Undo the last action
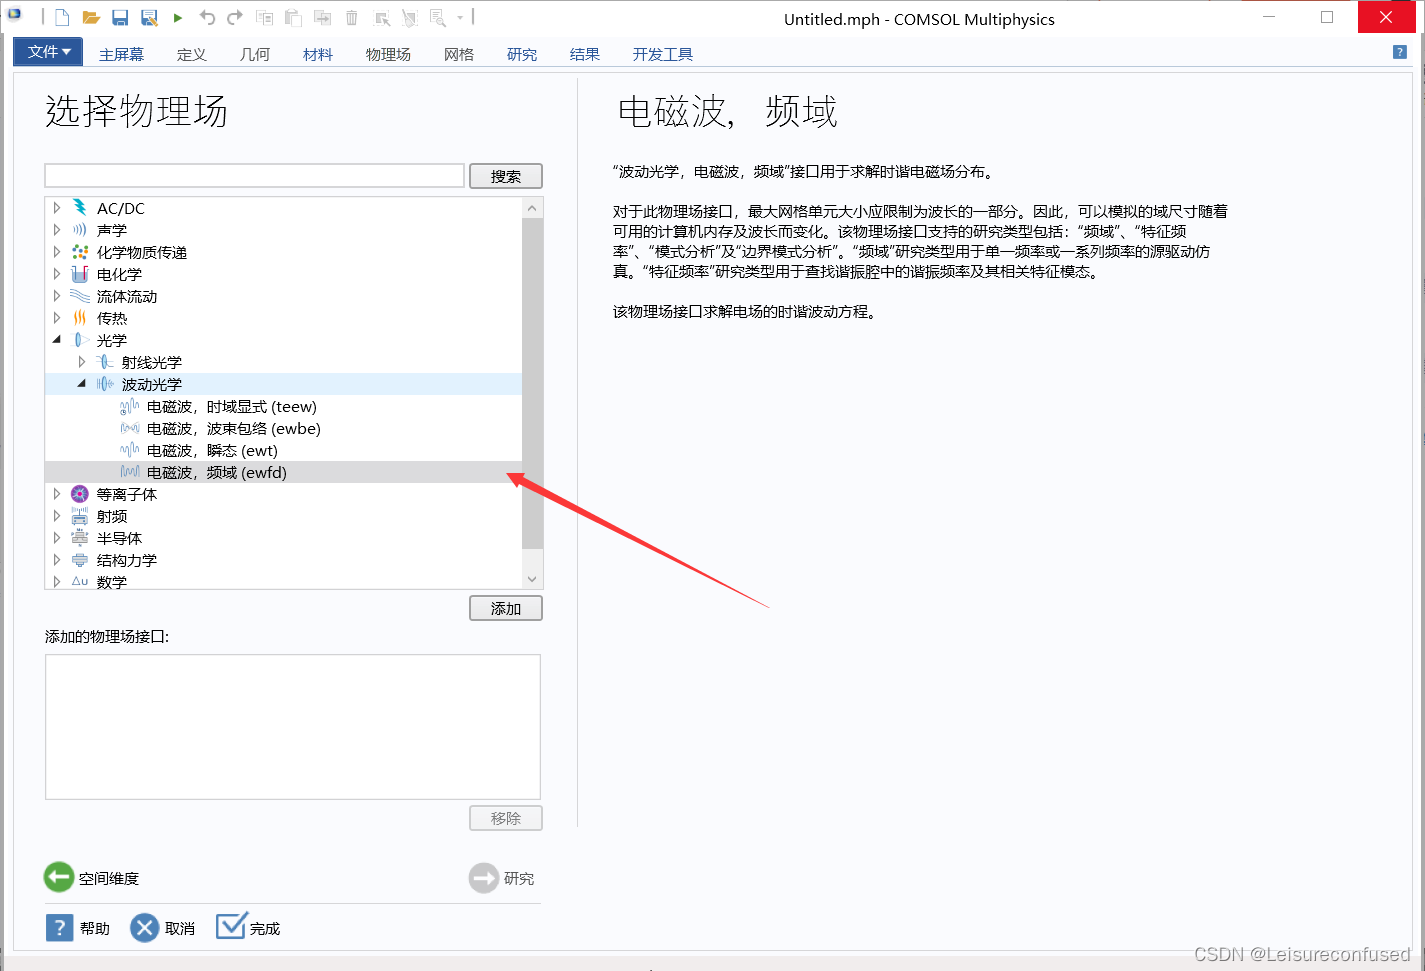 click(x=207, y=18)
